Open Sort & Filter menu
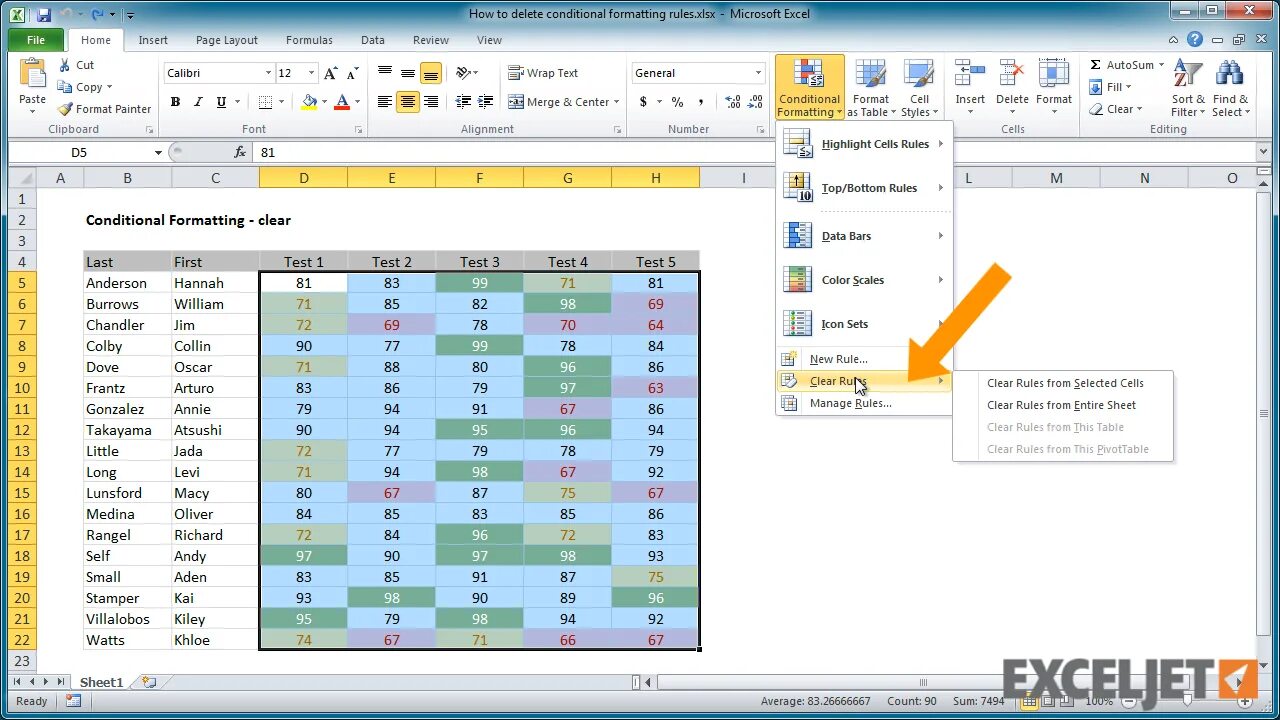Viewport: 1280px width, 720px height. 1188,88
